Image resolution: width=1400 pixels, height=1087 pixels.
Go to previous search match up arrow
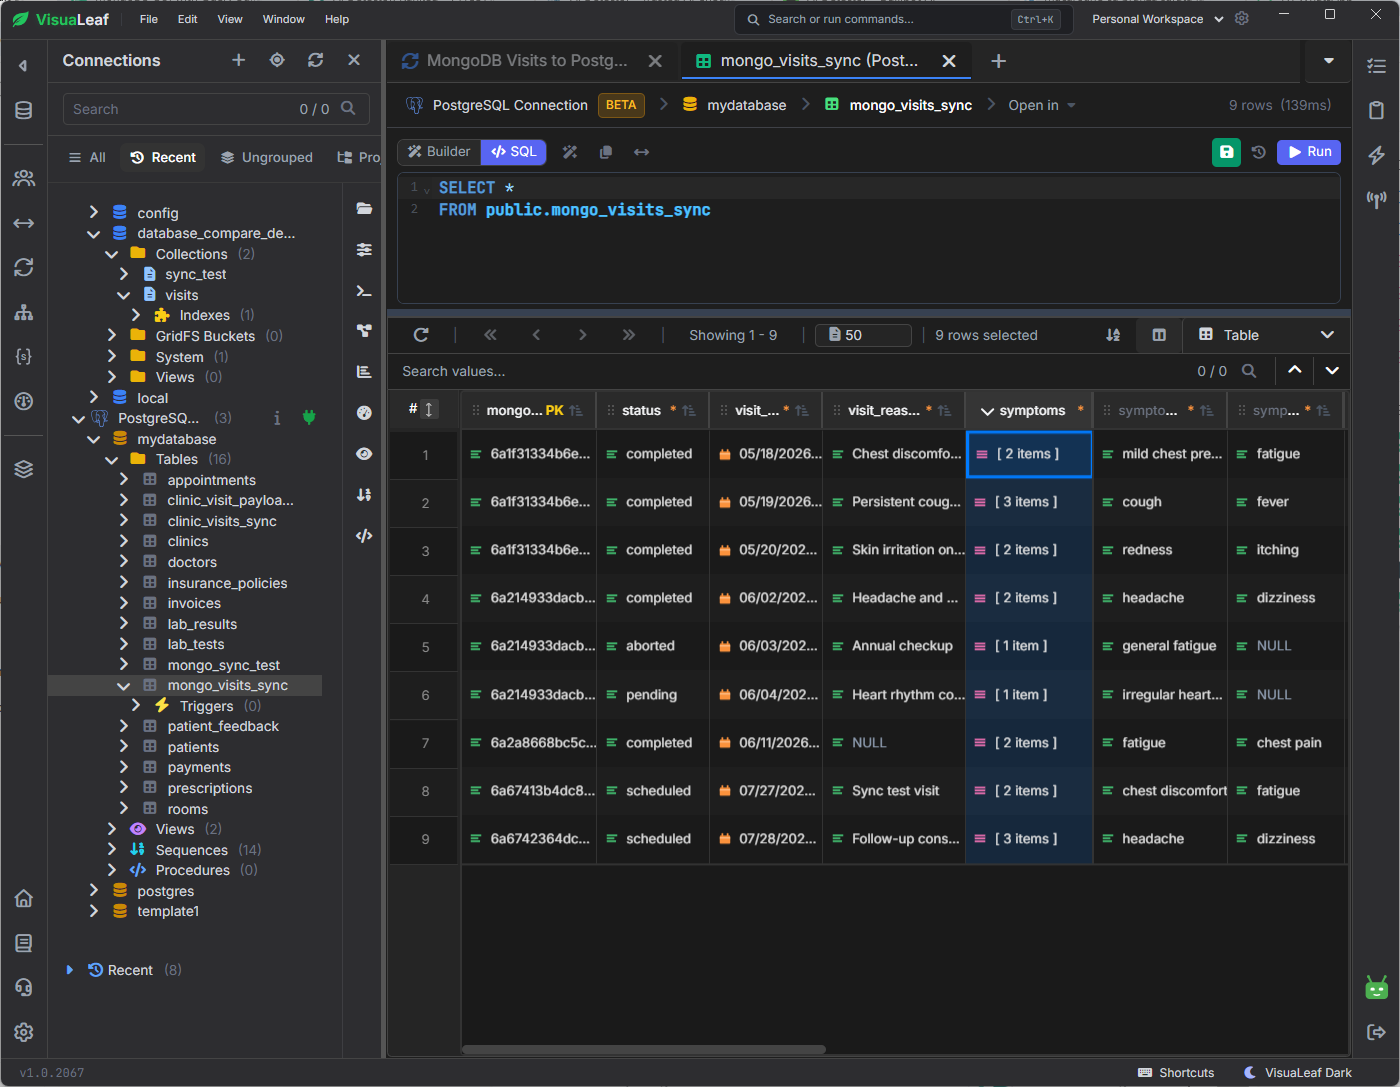1295,370
